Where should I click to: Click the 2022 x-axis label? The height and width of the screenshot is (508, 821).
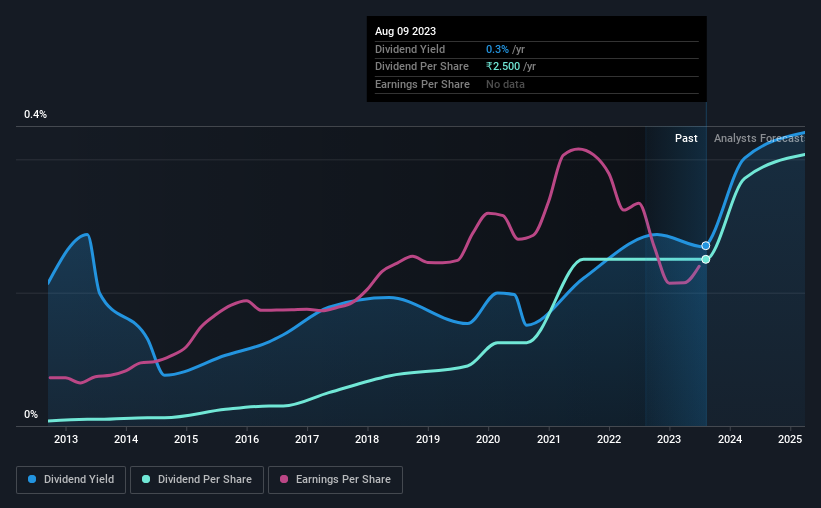click(609, 439)
